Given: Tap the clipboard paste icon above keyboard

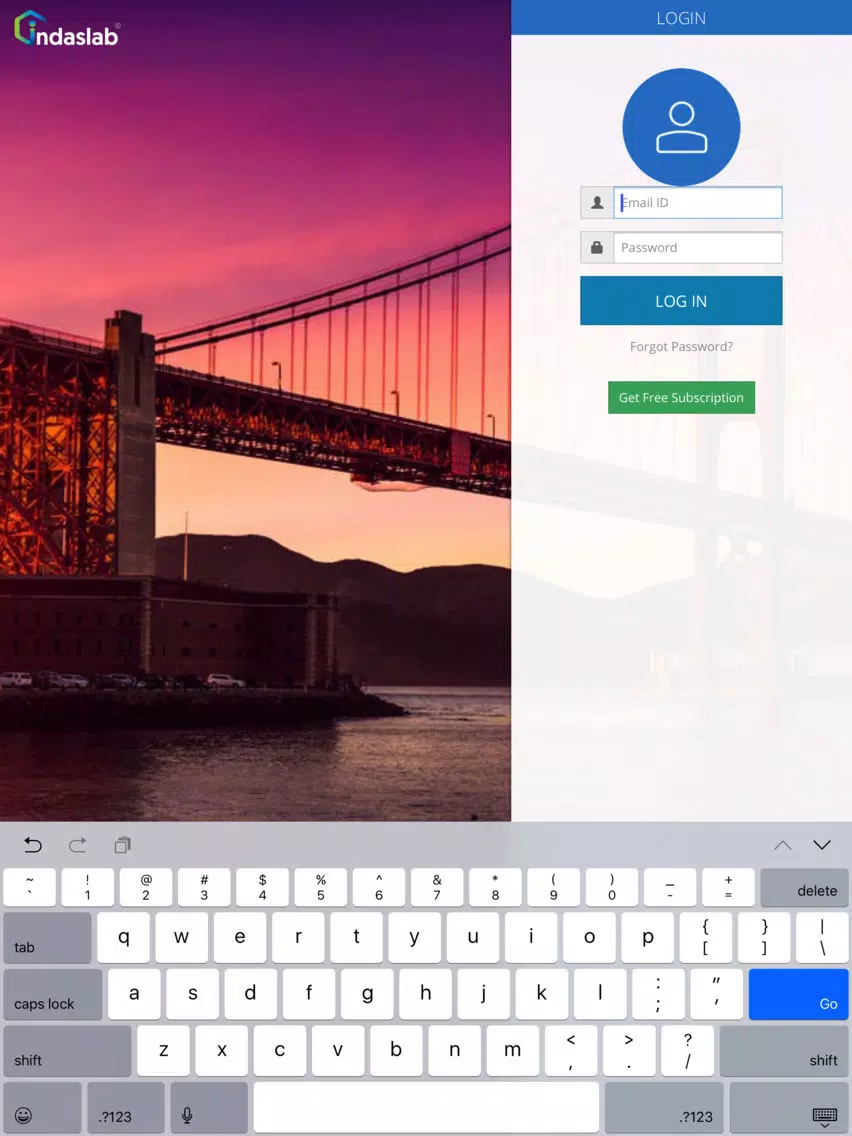Looking at the screenshot, I should 122,845.
